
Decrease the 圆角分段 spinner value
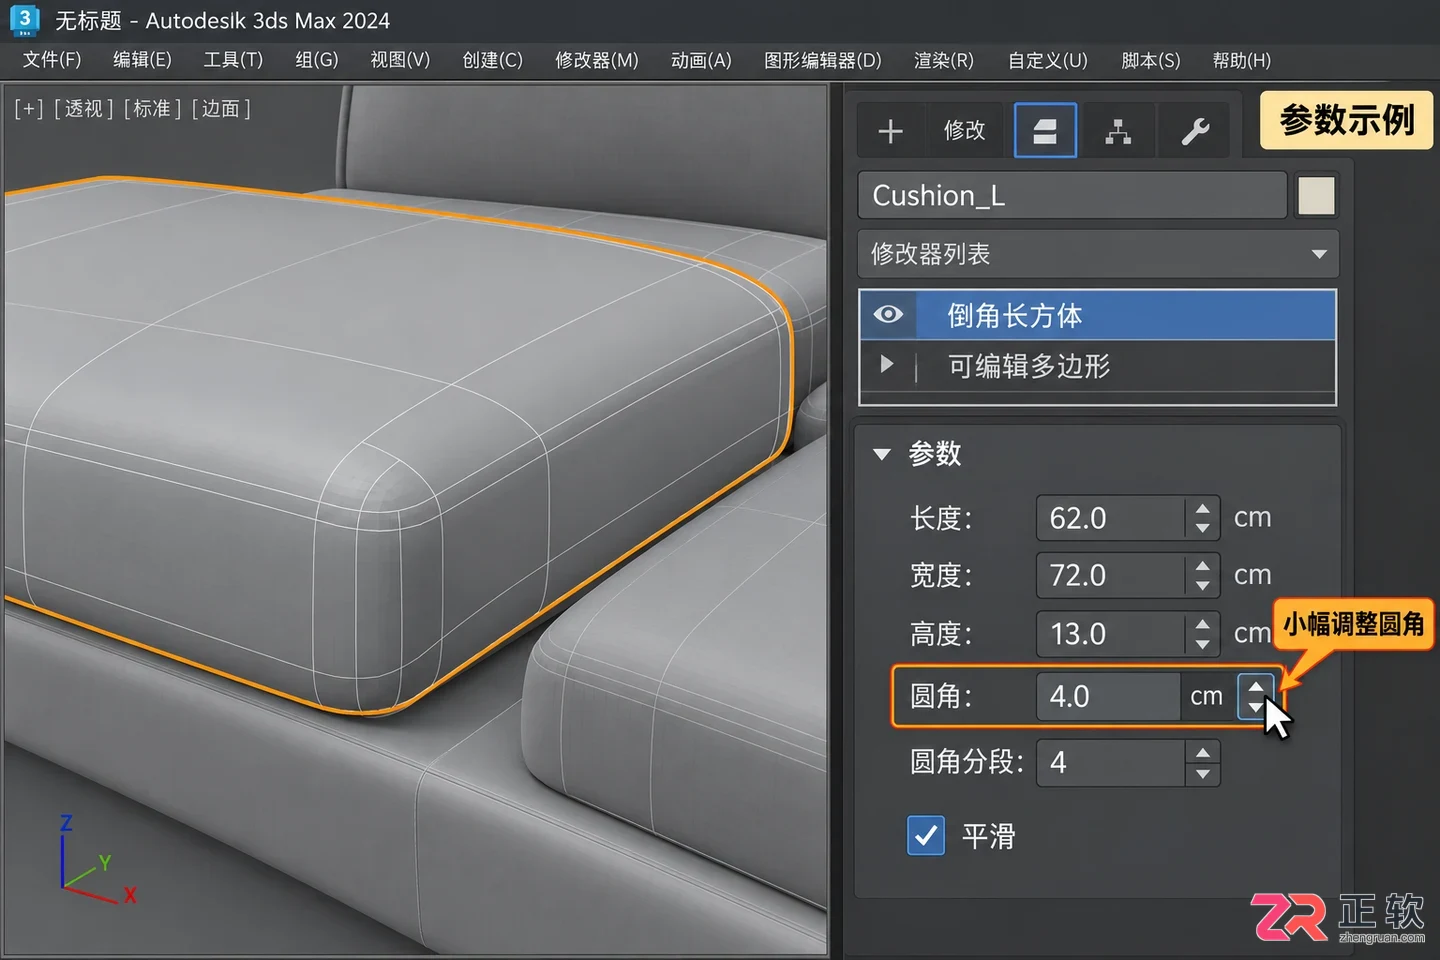[1202, 774]
